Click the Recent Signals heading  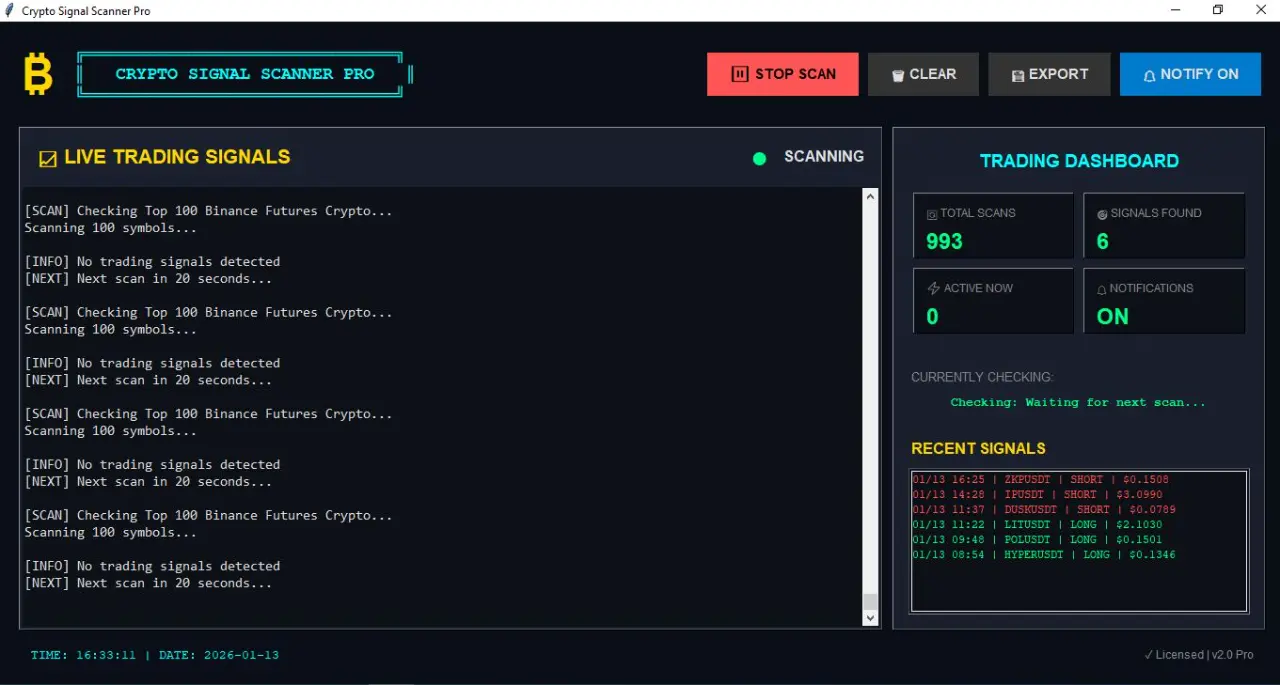click(978, 449)
